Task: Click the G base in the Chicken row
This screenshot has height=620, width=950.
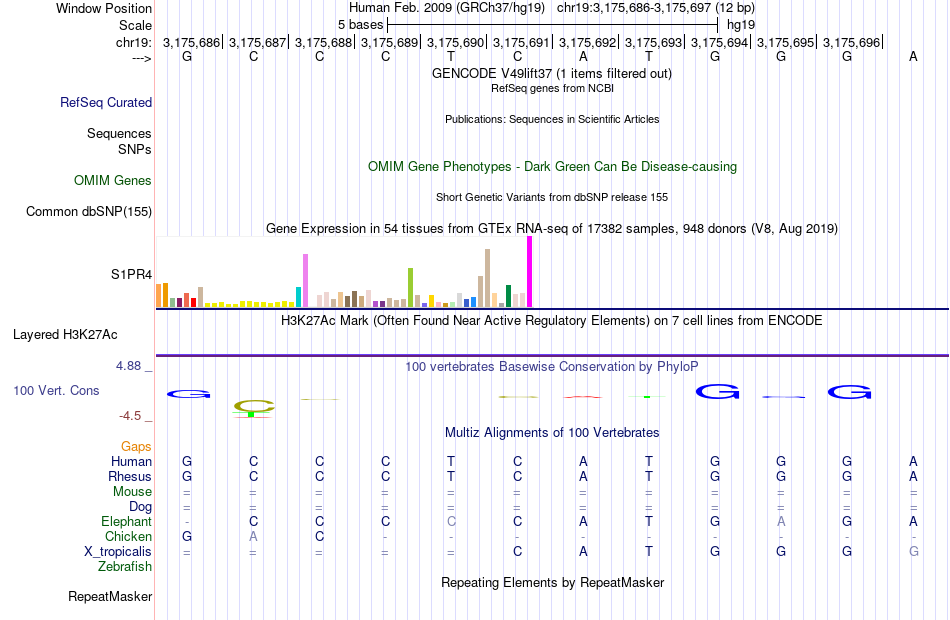Action: click(x=187, y=536)
